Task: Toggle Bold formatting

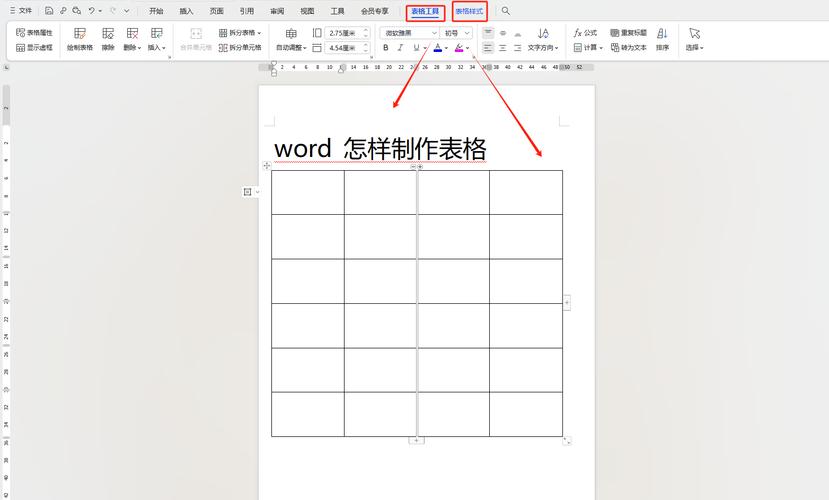Action: pyautogui.click(x=385, y=48)
